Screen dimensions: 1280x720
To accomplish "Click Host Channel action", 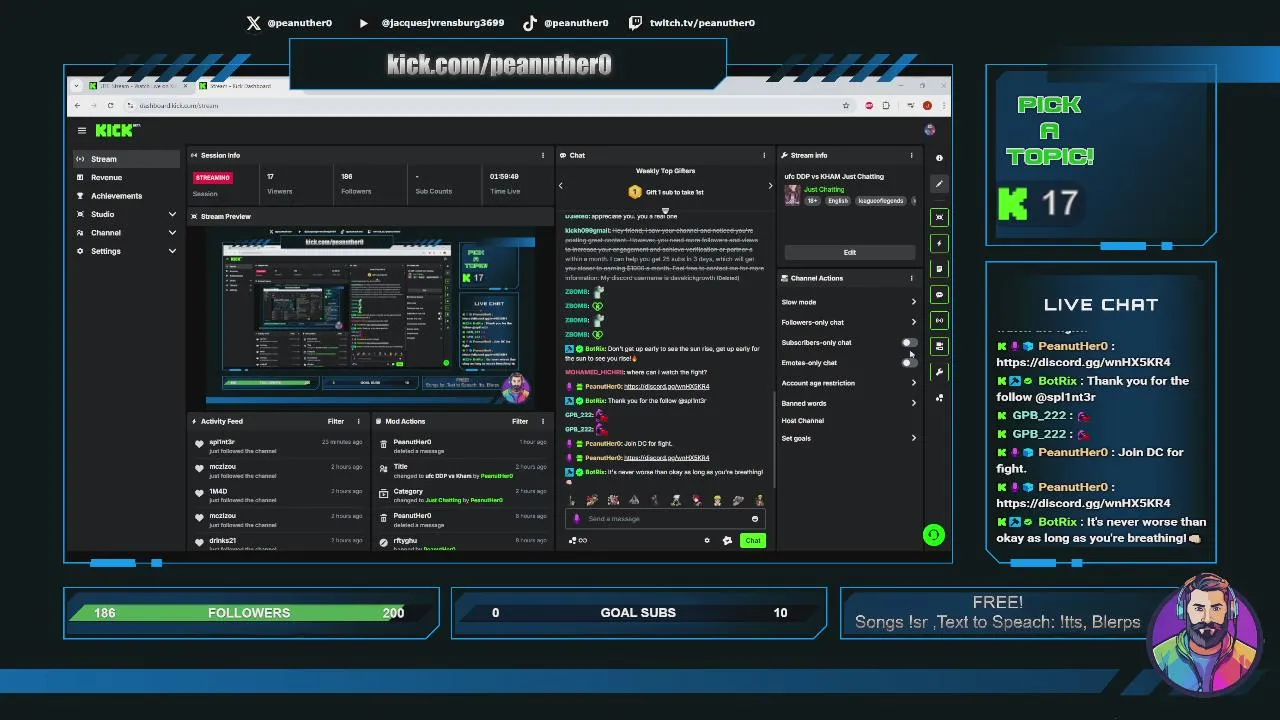I will pos(803,421).
